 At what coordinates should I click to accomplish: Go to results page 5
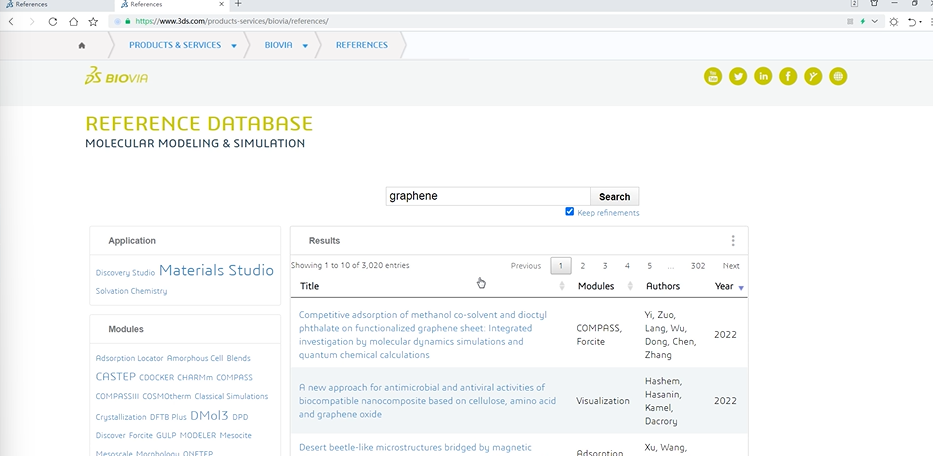click(x=649, y=266)
